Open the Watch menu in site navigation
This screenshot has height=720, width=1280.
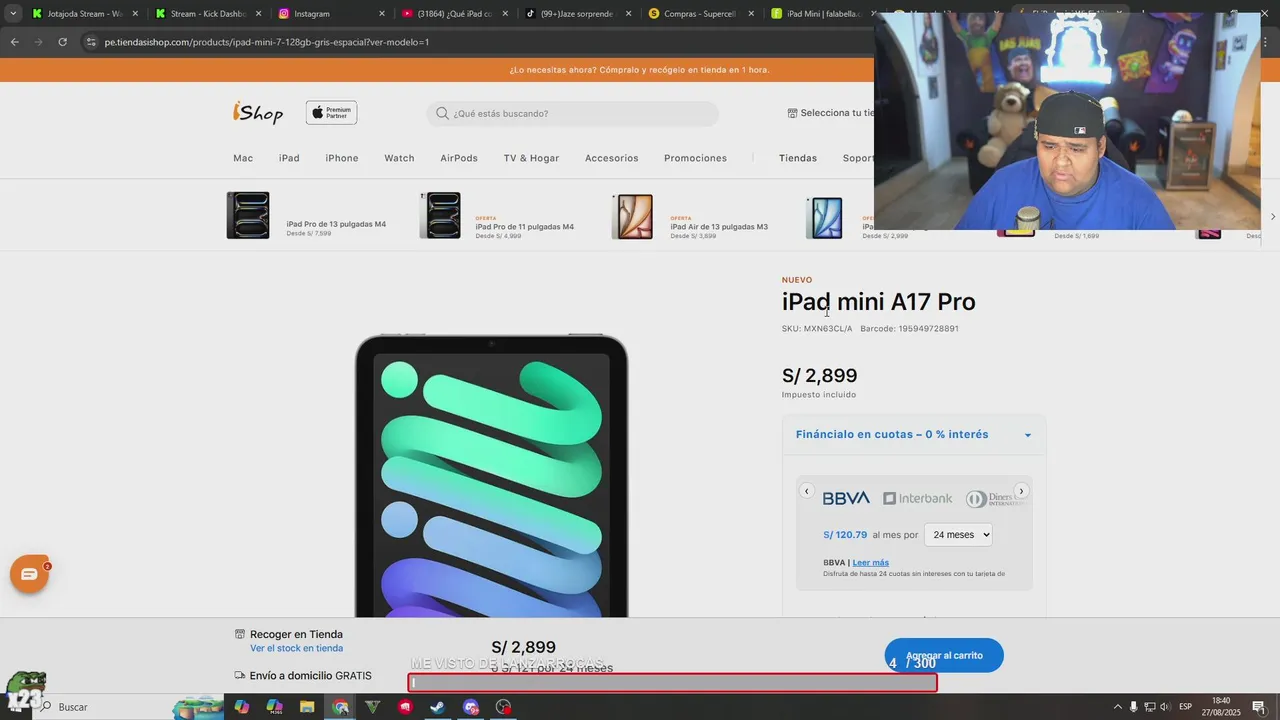[x=399, y=158]
